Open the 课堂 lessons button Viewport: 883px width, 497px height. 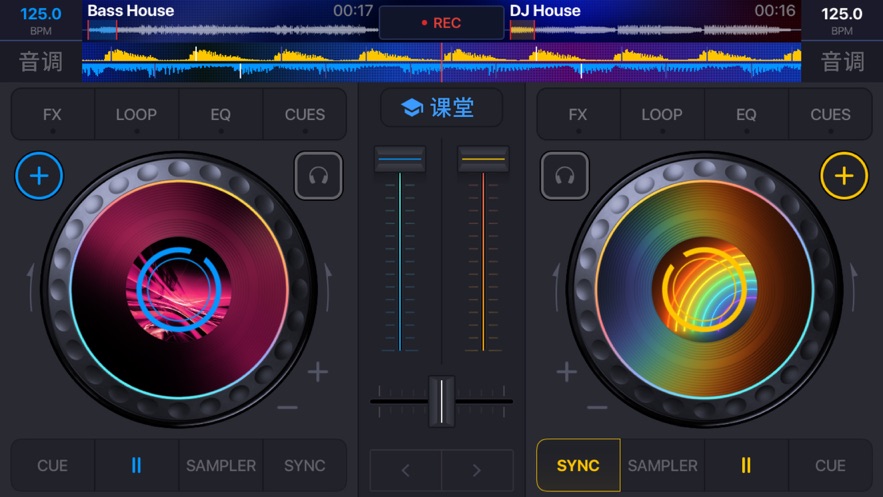click(x=442, y=107)
